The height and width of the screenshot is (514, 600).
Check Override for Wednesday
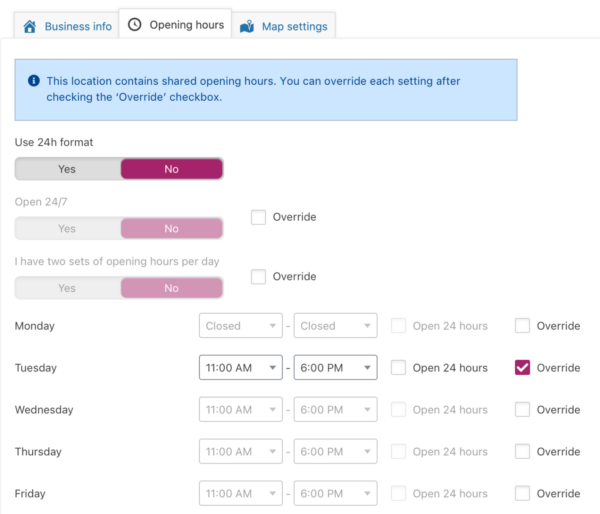click(523, 410)
